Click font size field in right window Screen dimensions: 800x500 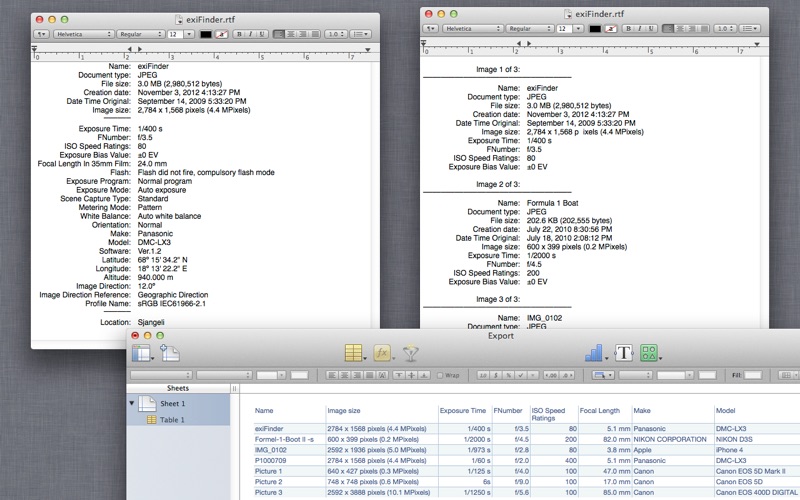564,29
